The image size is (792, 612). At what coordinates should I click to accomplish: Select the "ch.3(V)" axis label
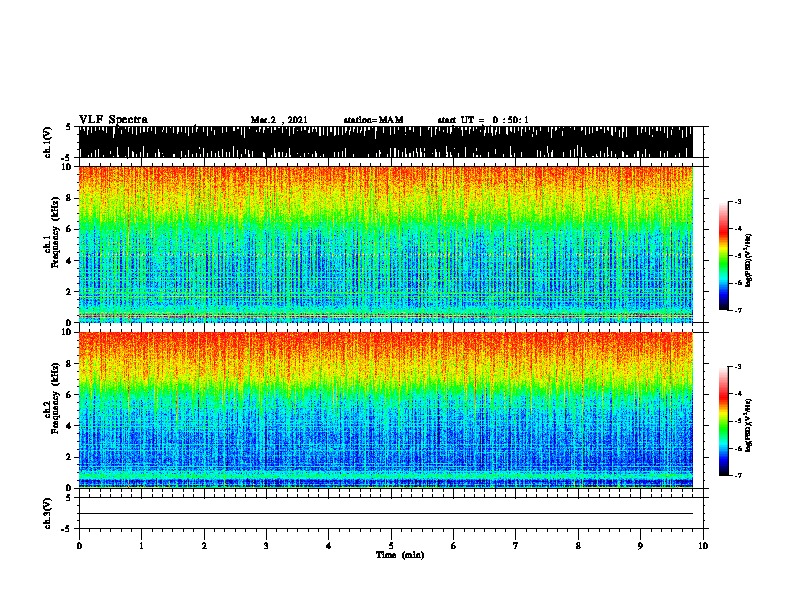[48, 513]
